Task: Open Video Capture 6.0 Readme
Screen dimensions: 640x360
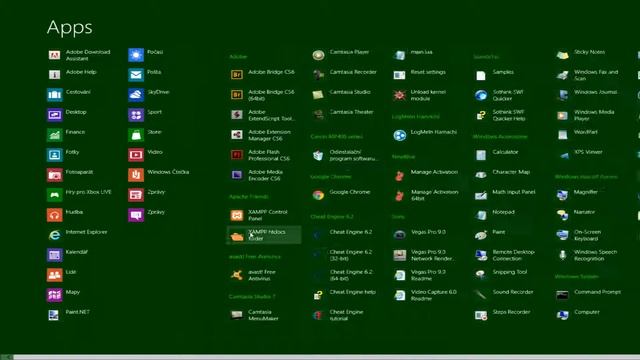Action: click(425, 295)
